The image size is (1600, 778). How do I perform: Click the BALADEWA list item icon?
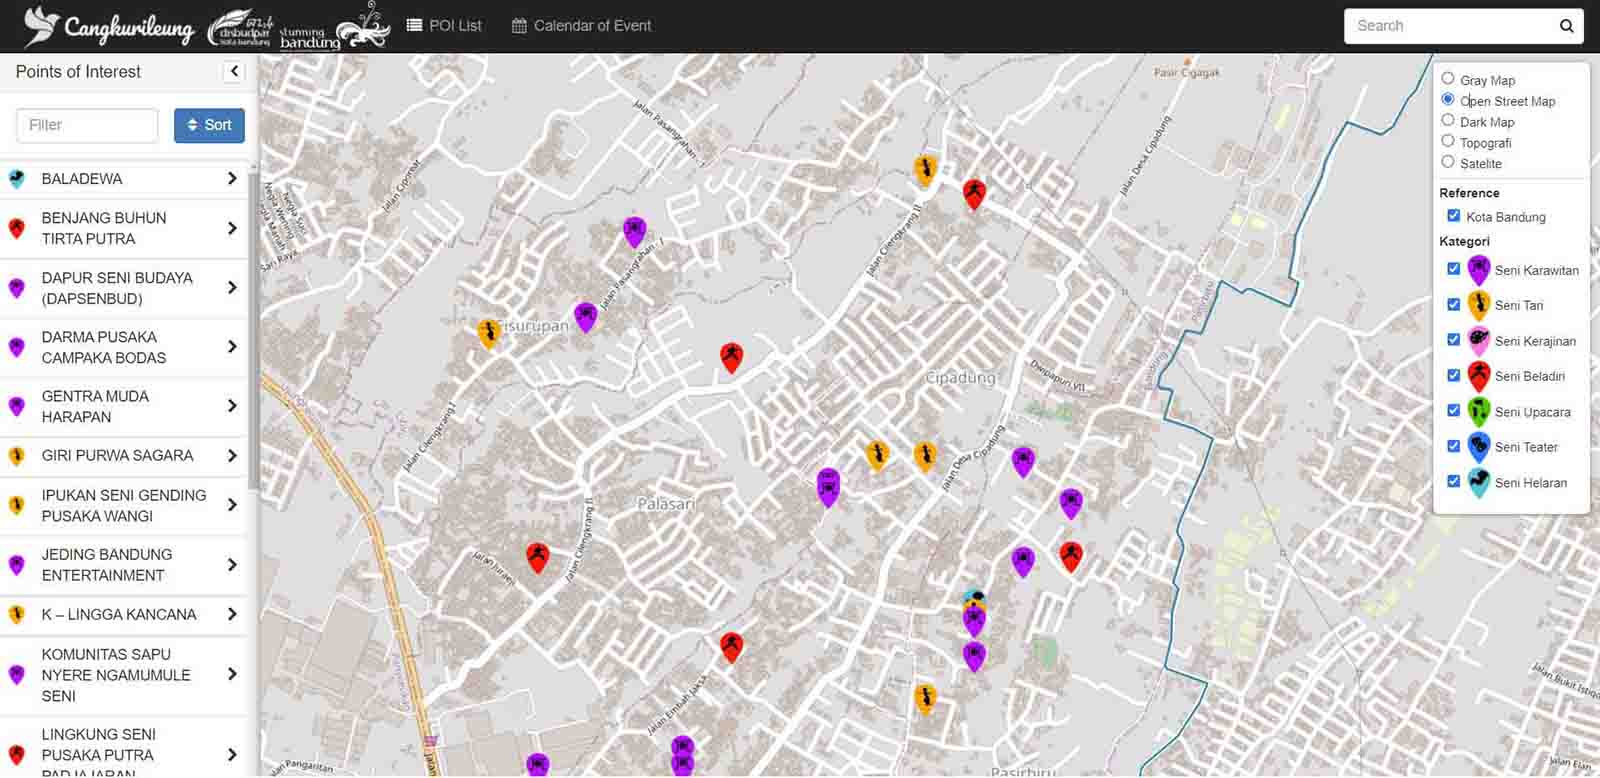coord(16,179)
